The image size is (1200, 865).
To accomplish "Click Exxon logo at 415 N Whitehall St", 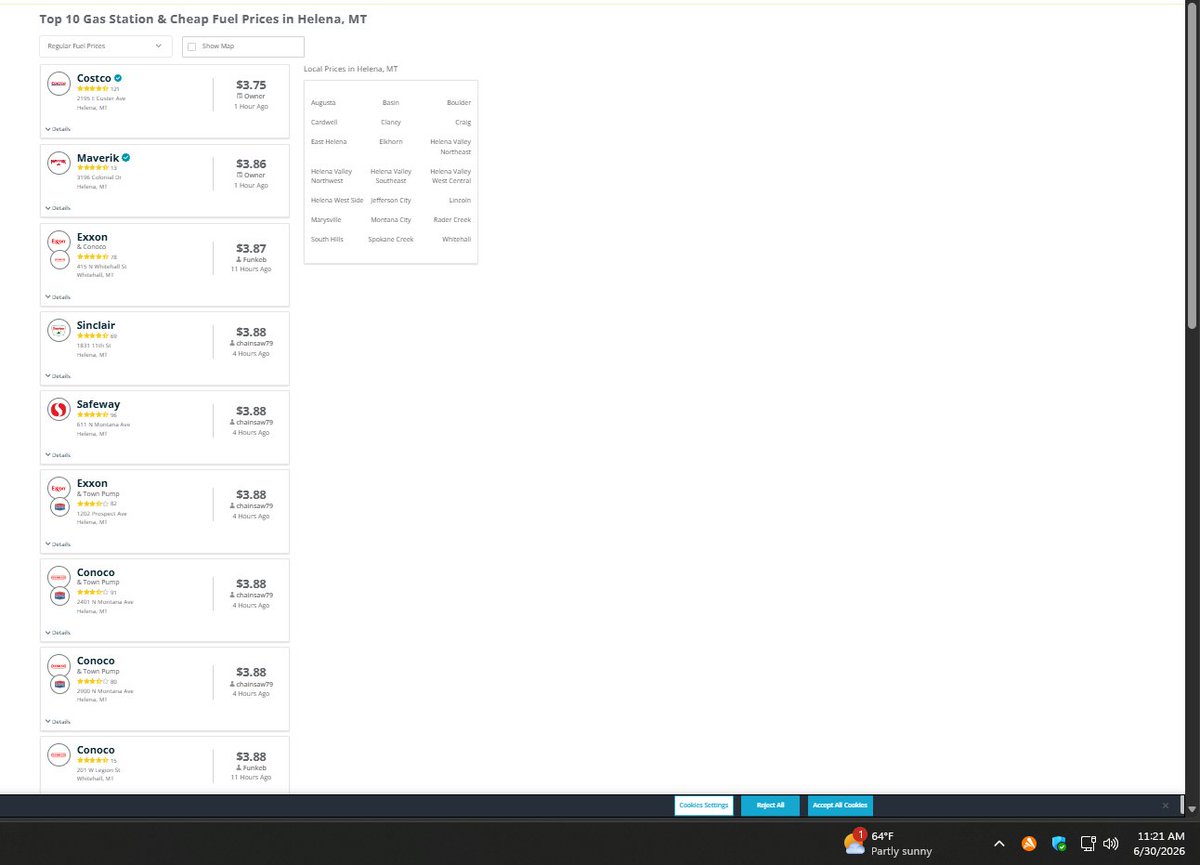I will 59,241.
